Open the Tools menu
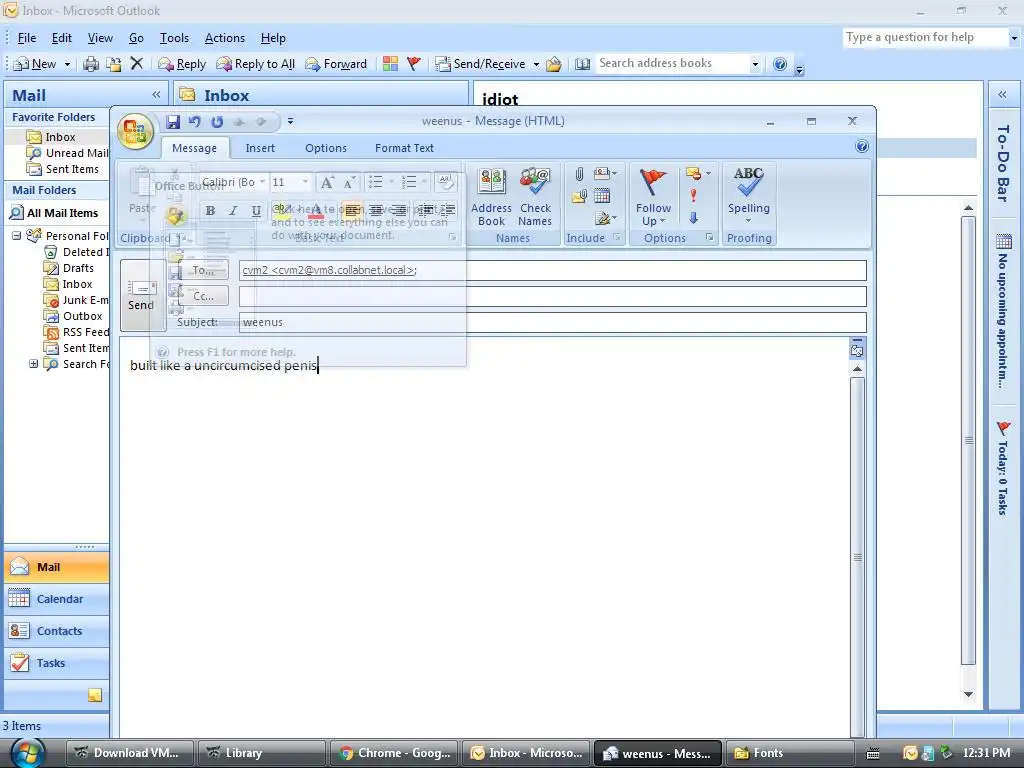 [x=174, y=38]
